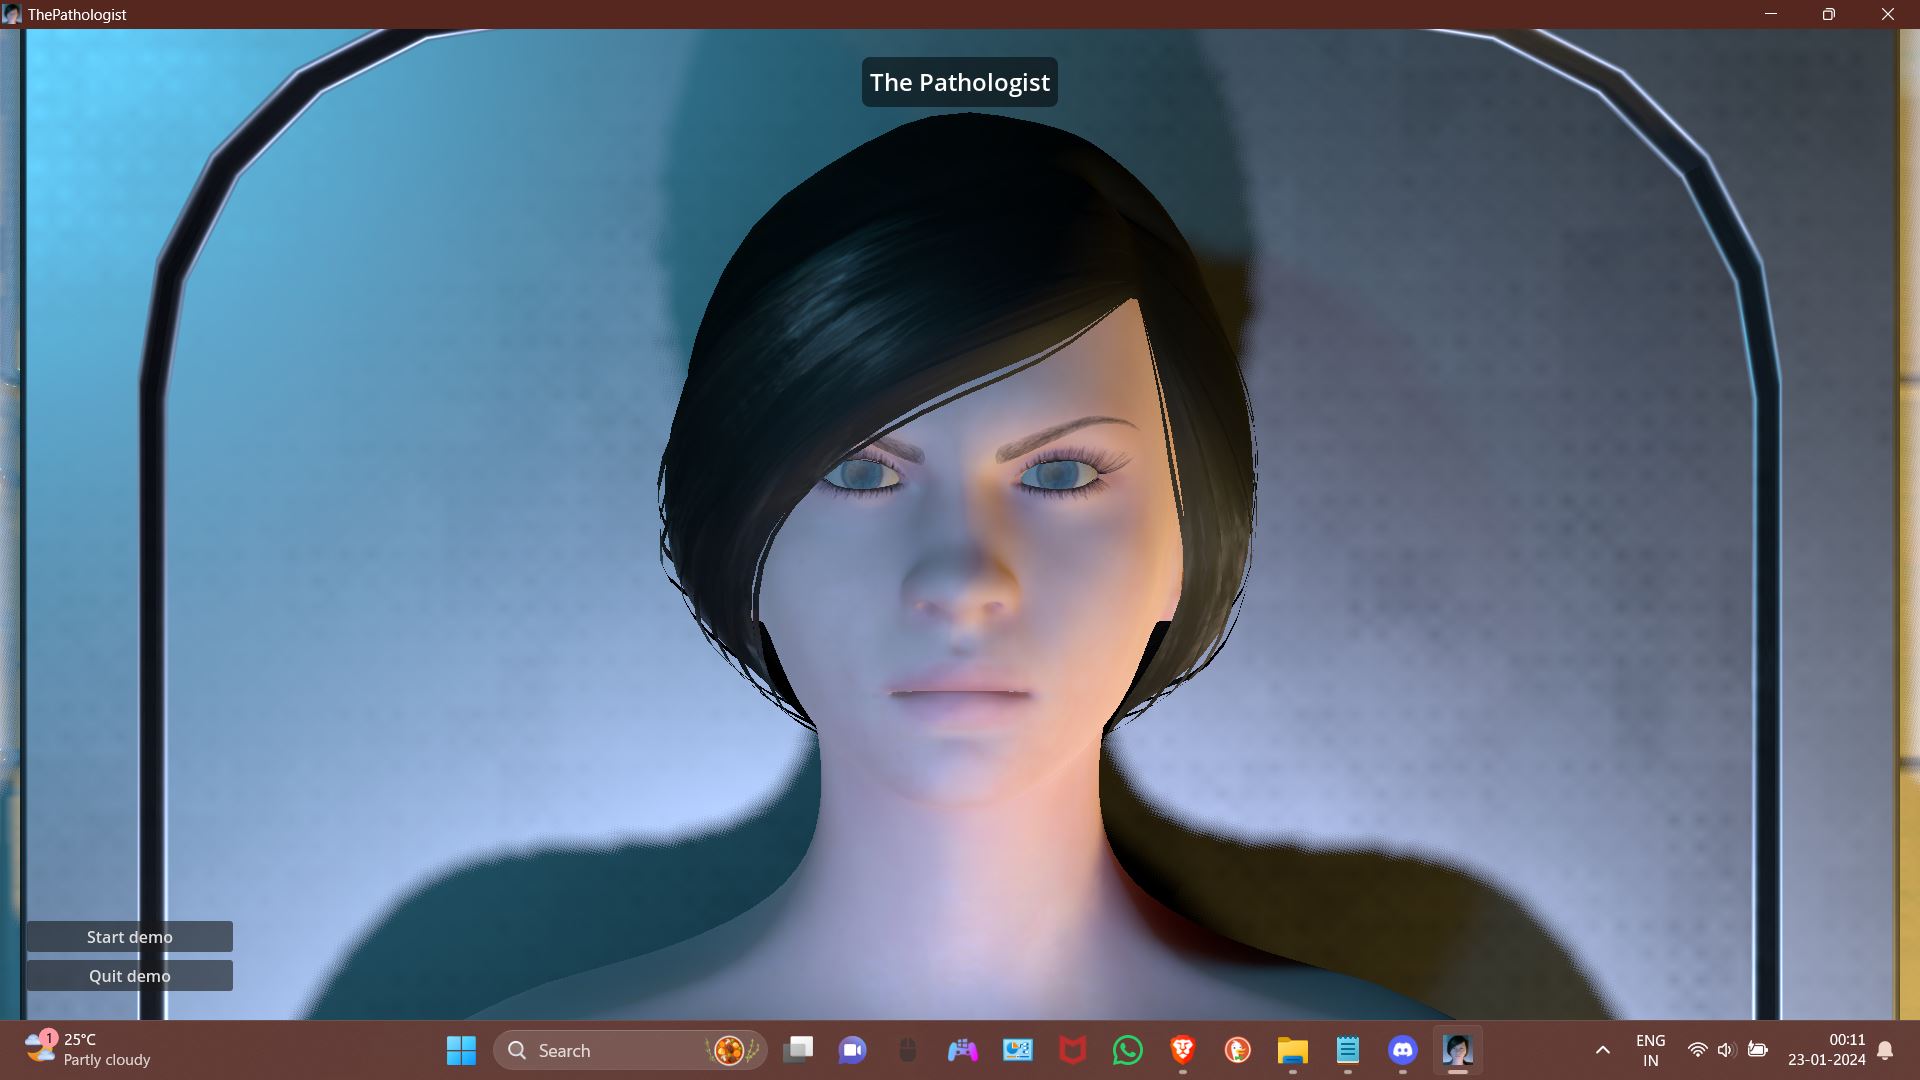Click the volume speaker tray icon
Image resolution: width=1920 pixels, height=1080 pixels.
coord(1726,1050)
